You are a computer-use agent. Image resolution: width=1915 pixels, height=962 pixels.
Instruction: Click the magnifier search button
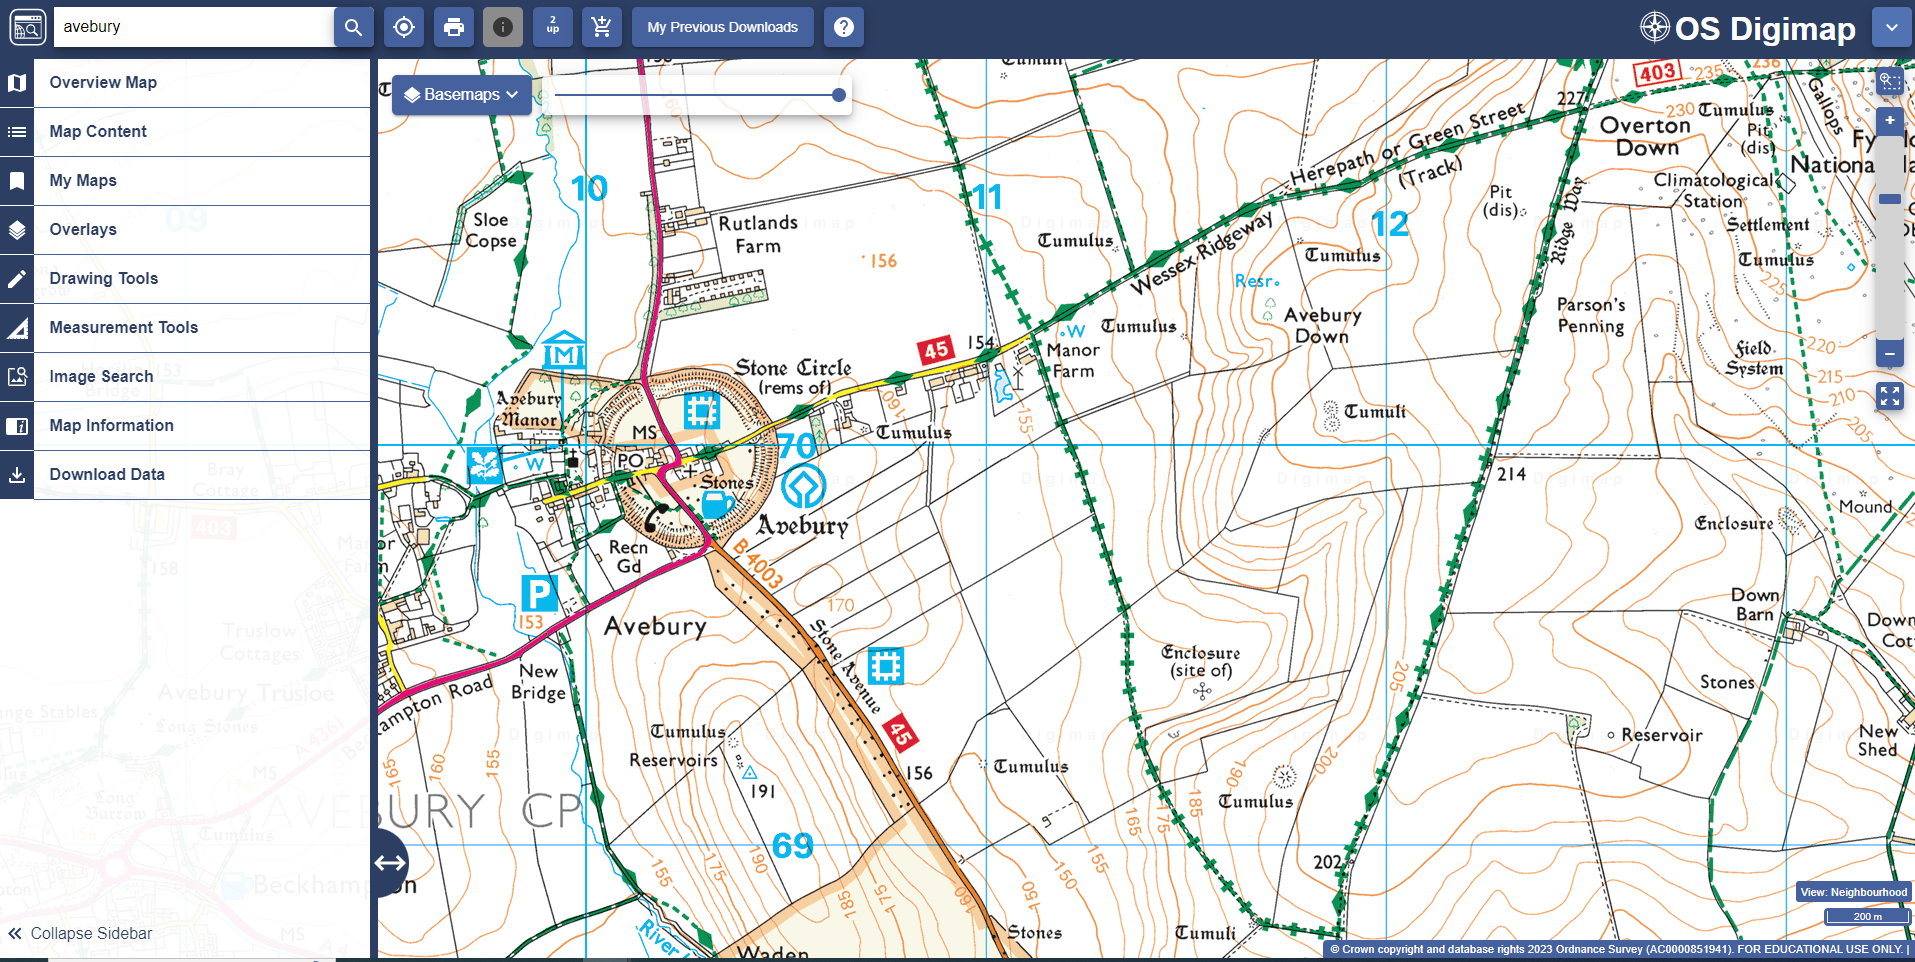pyautogui.click(x=353, y=27)
